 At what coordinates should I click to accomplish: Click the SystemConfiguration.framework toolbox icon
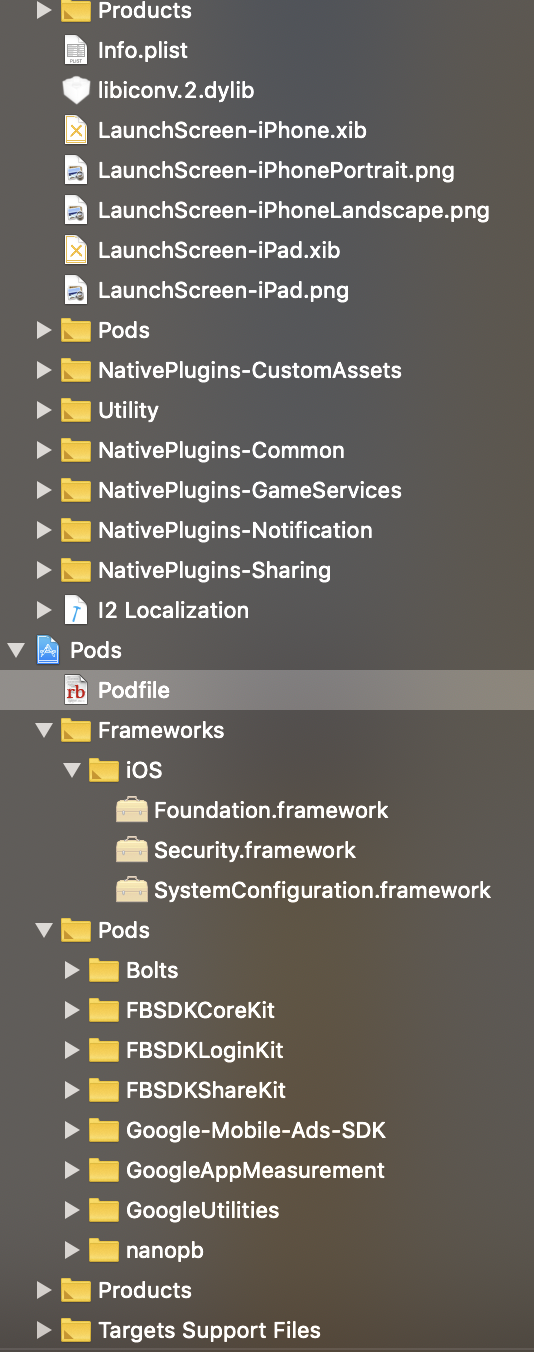[132, 890]
